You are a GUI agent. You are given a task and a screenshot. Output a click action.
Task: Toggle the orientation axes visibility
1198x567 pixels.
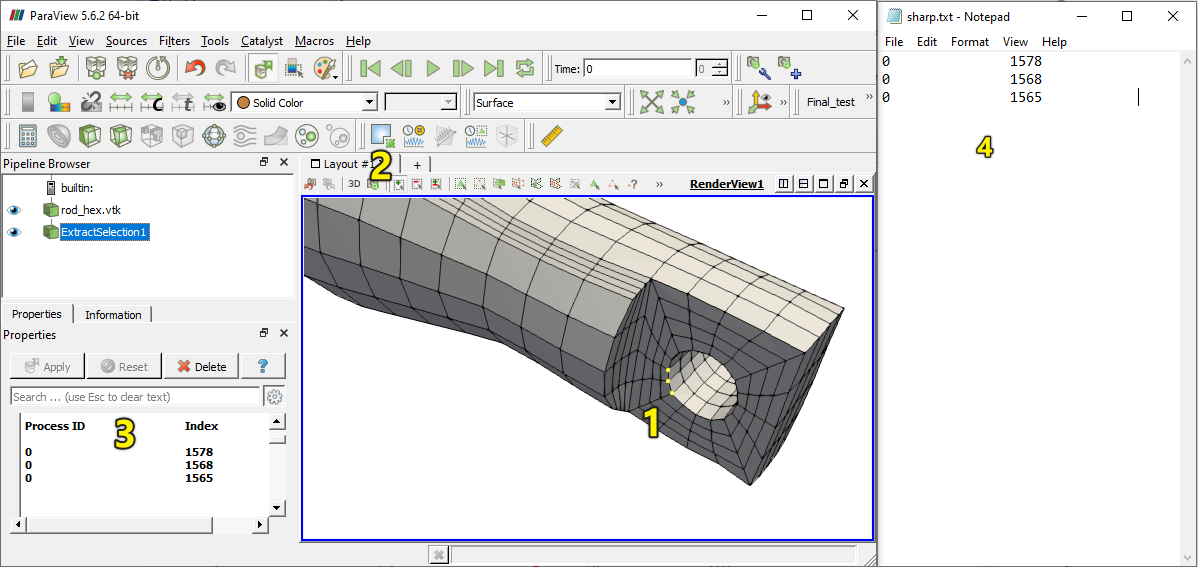tap(760, 102)
